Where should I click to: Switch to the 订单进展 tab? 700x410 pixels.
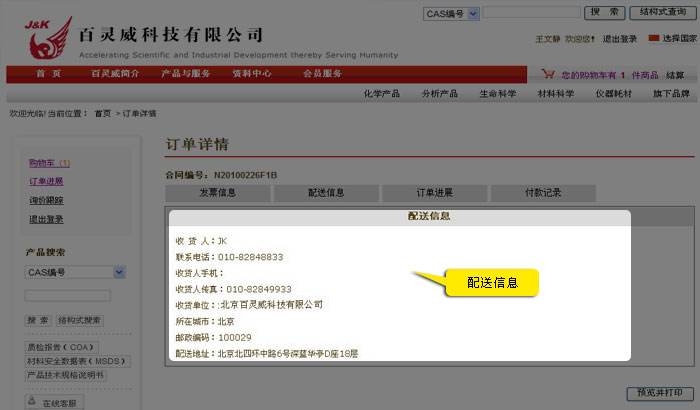pyautogui.click(x=435, y=192)
